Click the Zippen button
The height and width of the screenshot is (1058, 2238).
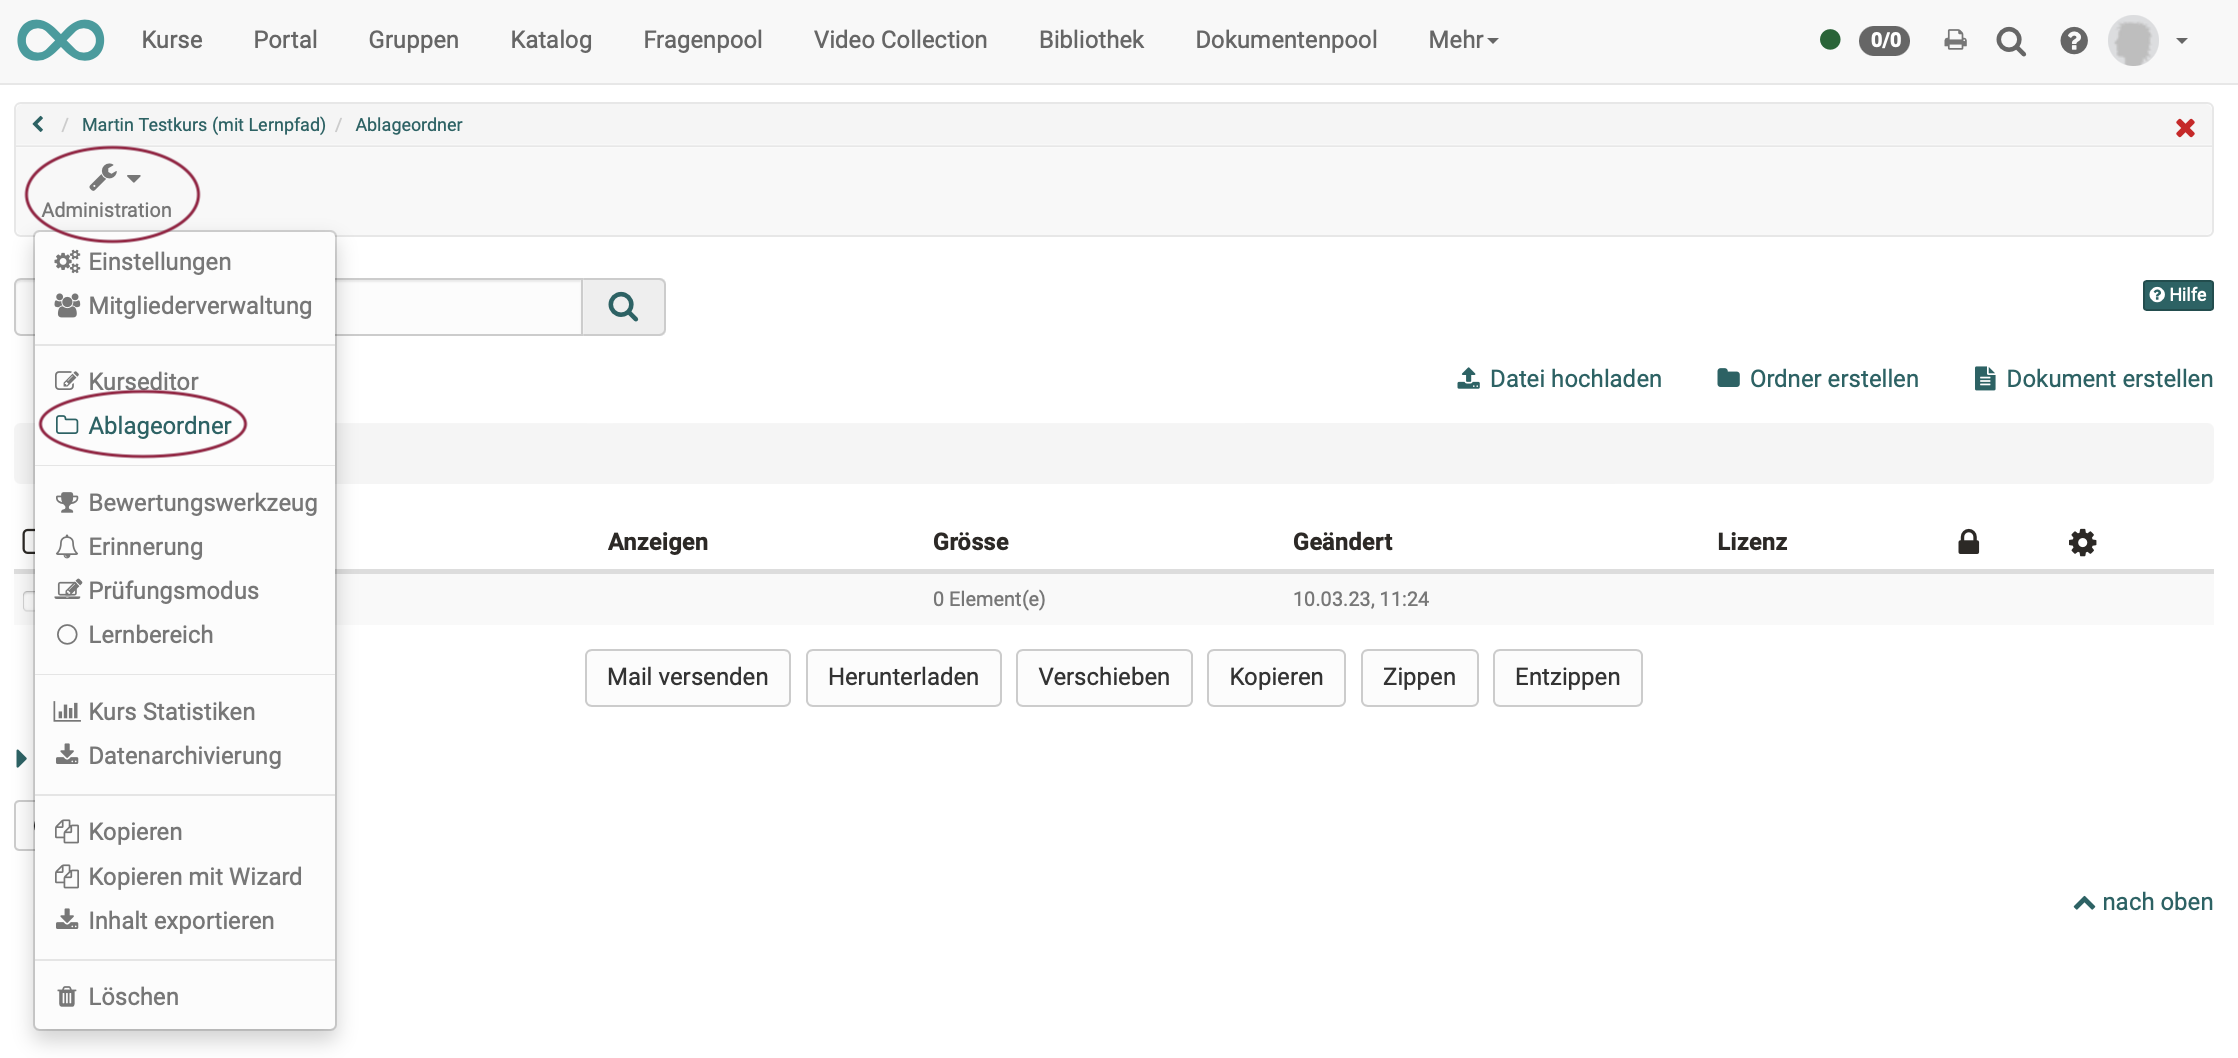tap(1419, 677)
